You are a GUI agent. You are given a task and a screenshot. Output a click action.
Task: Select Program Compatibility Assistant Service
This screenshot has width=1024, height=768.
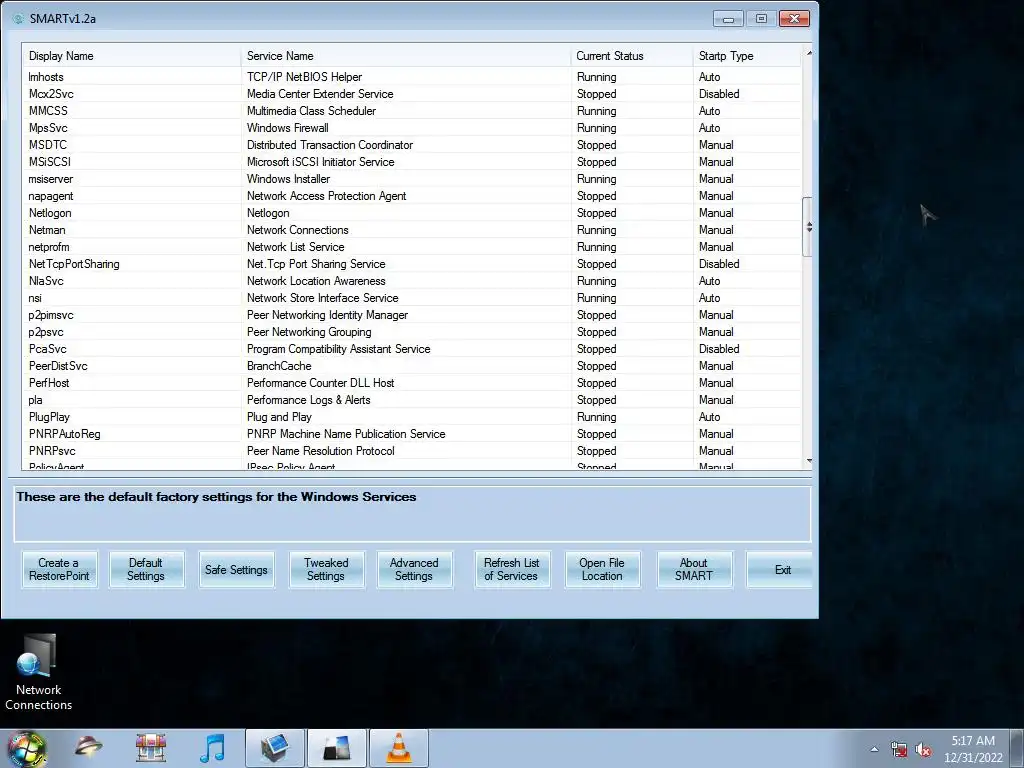(x=338, y=349)
